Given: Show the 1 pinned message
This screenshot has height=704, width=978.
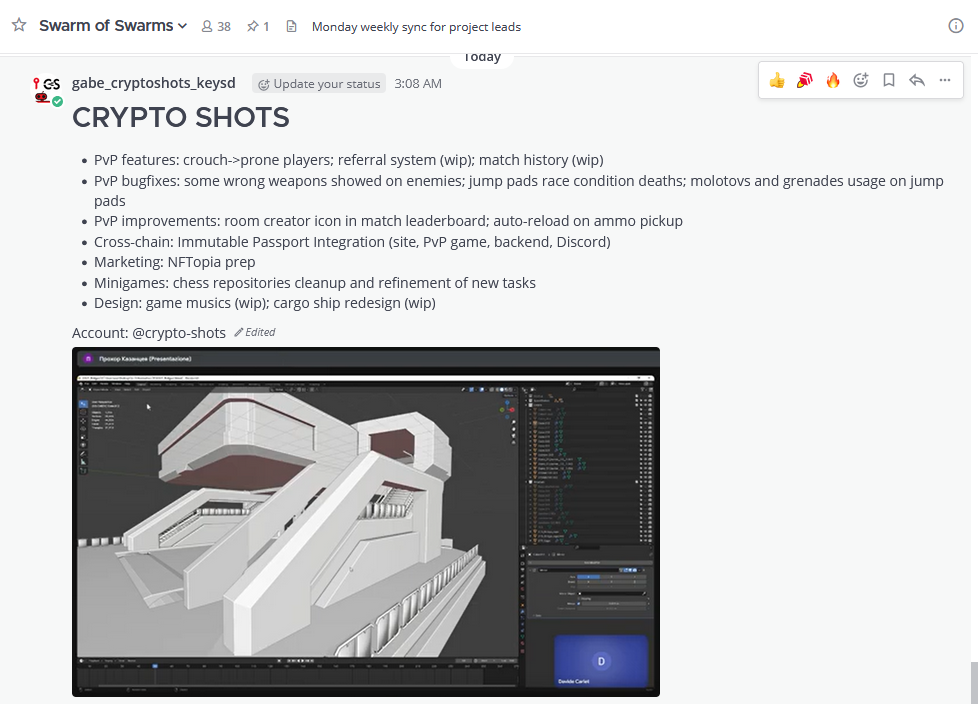Looking at the screenshot, I should pyautogui.click(x=258, y=26).
